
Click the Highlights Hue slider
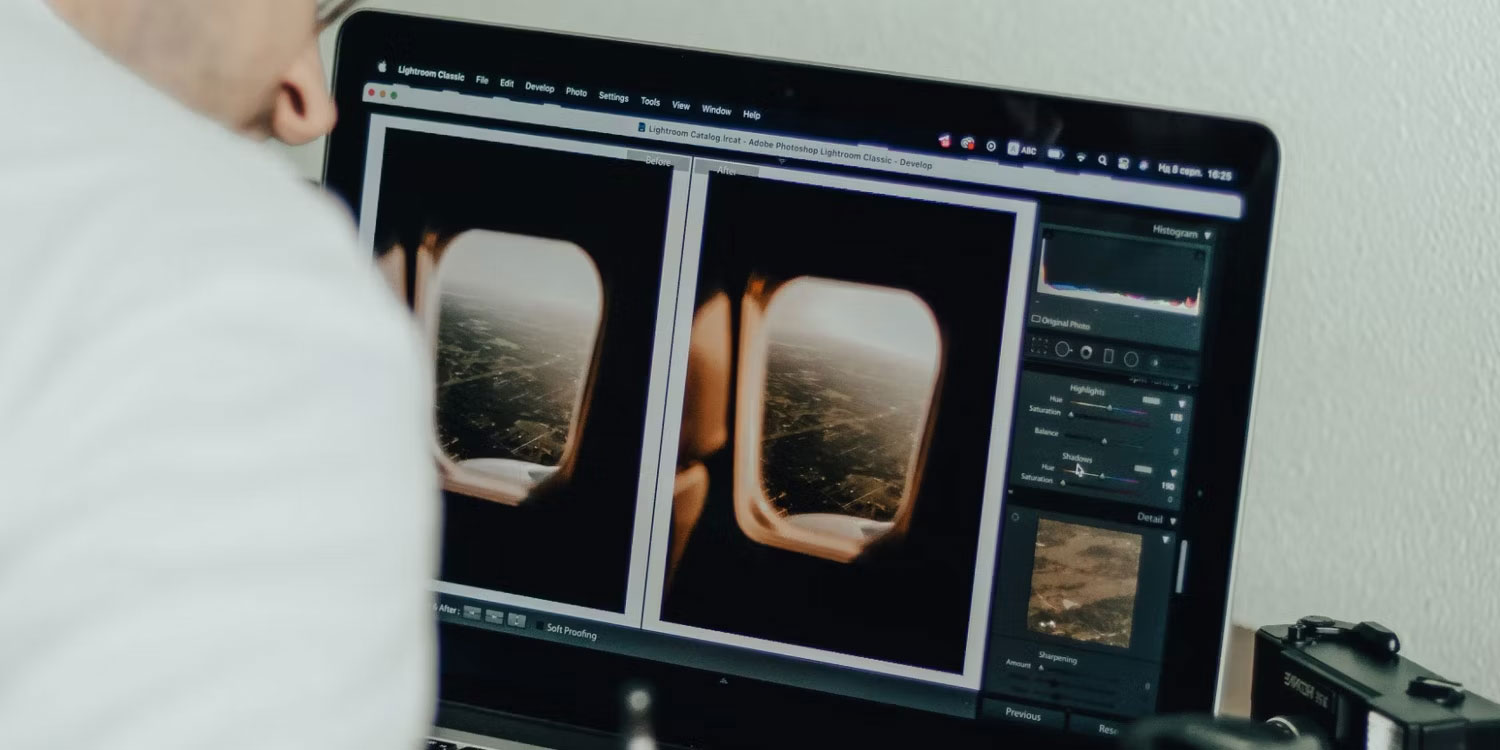[1108, 406]
